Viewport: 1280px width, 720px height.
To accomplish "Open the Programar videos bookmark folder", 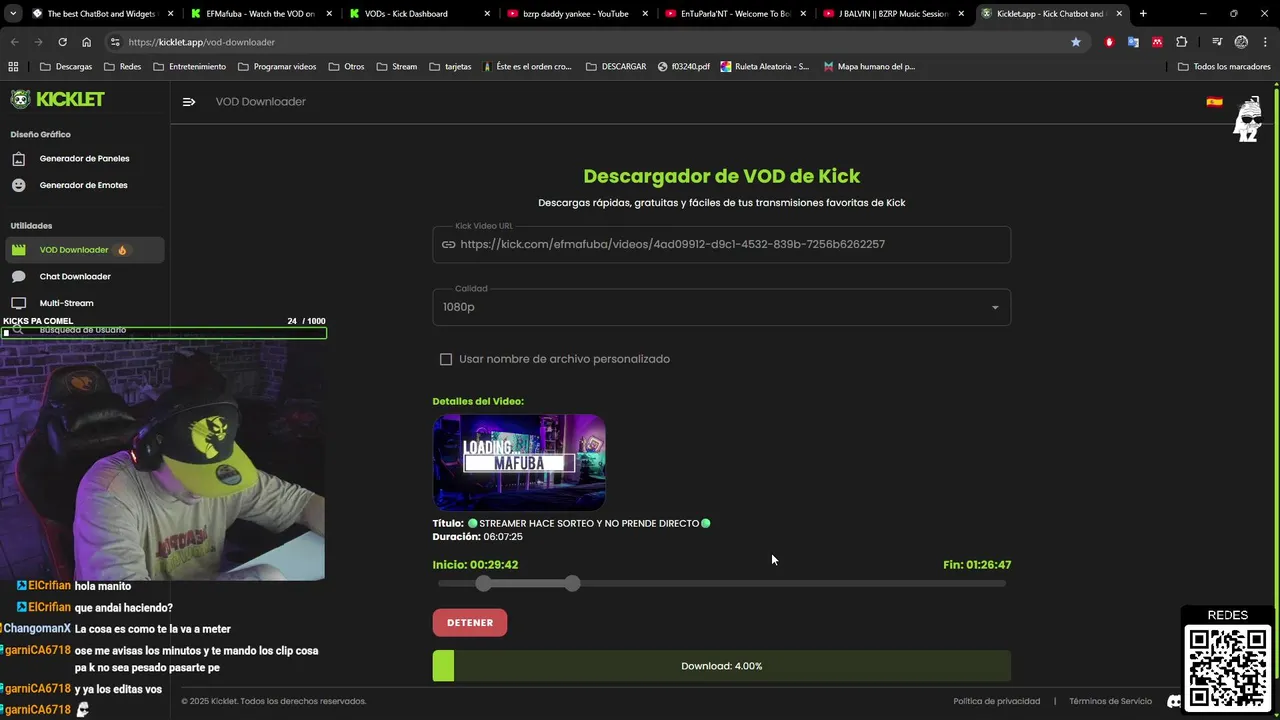I will click(277, 67).
